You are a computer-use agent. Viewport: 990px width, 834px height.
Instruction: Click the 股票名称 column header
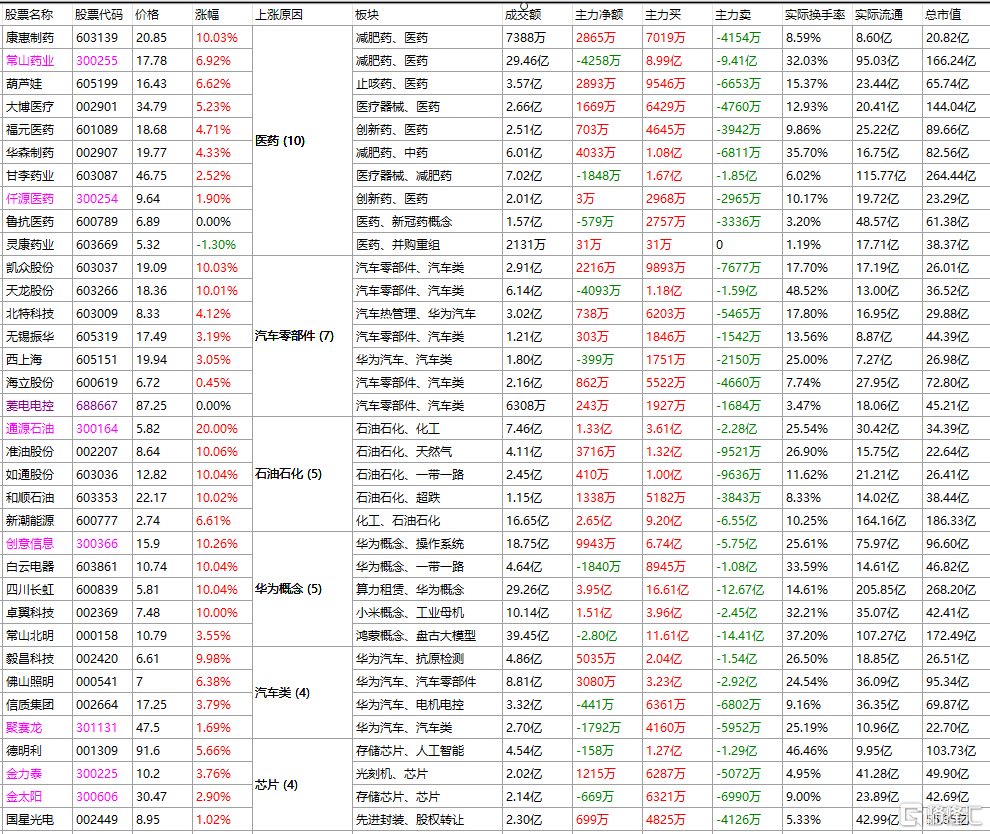(x=29, y=15)
